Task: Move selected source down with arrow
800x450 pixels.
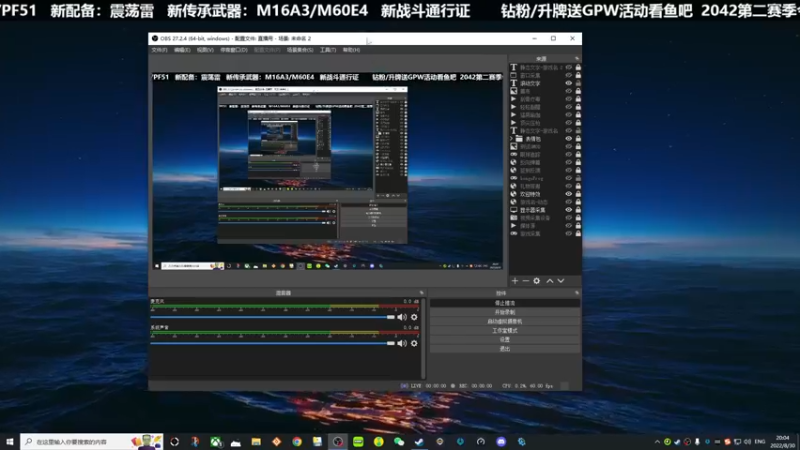Action: click(561, 281)
